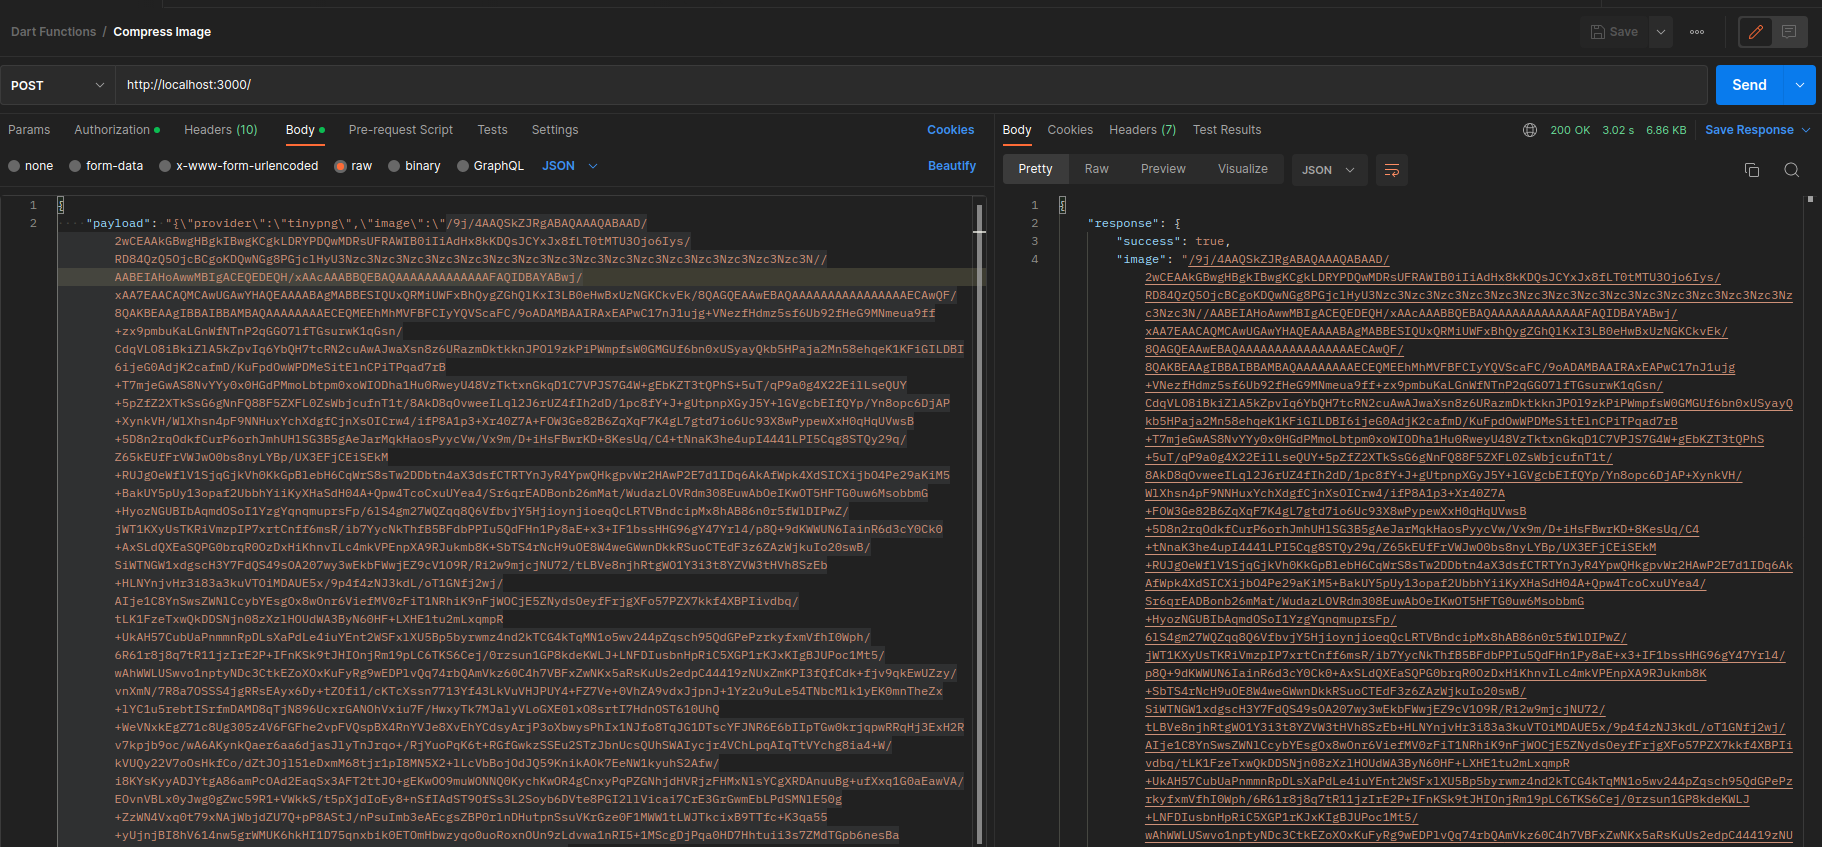Open the Cookies link in request pane

click(x=950, y=130)
